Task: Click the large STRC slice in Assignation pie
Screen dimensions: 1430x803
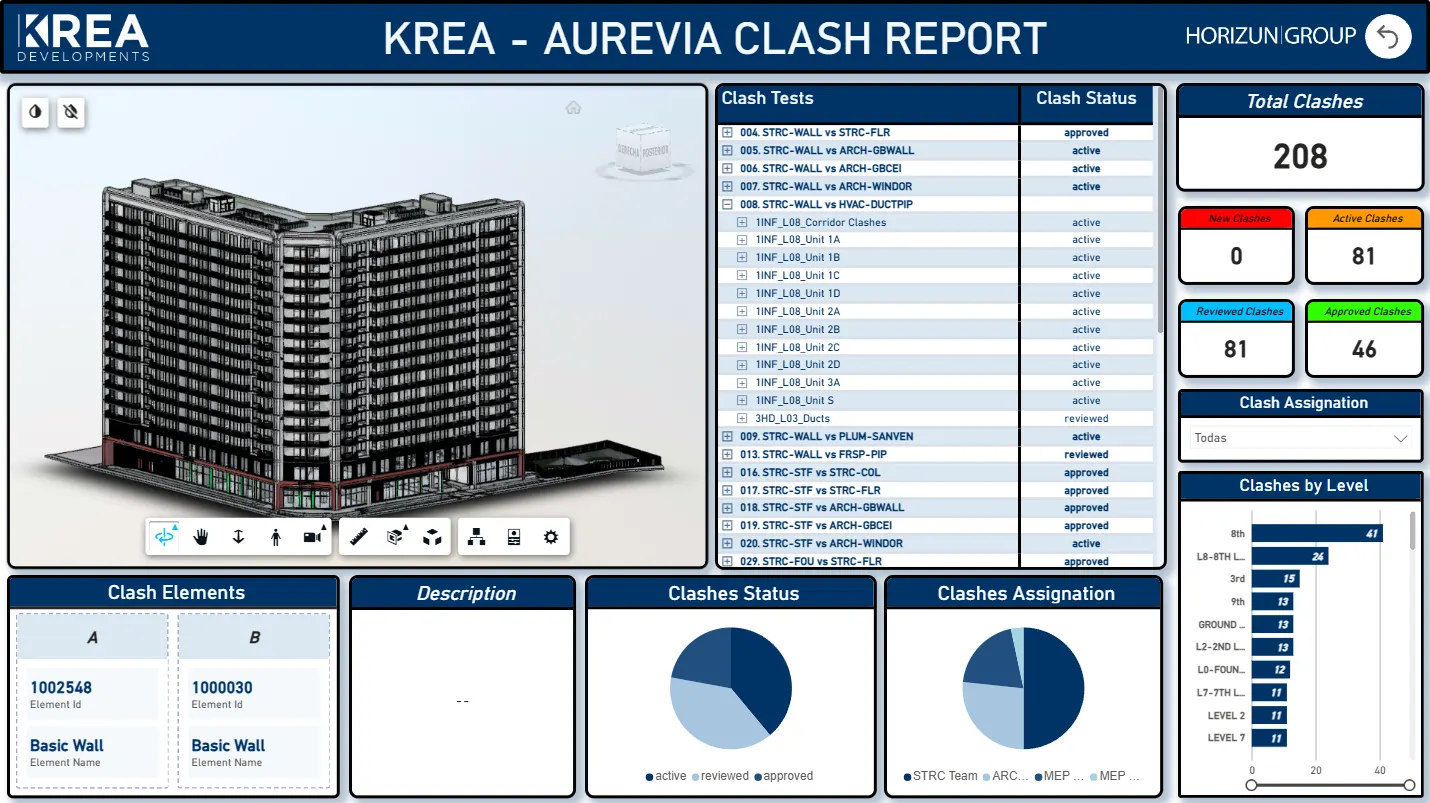Action: pyautogui.click(x=1055, y=690)
